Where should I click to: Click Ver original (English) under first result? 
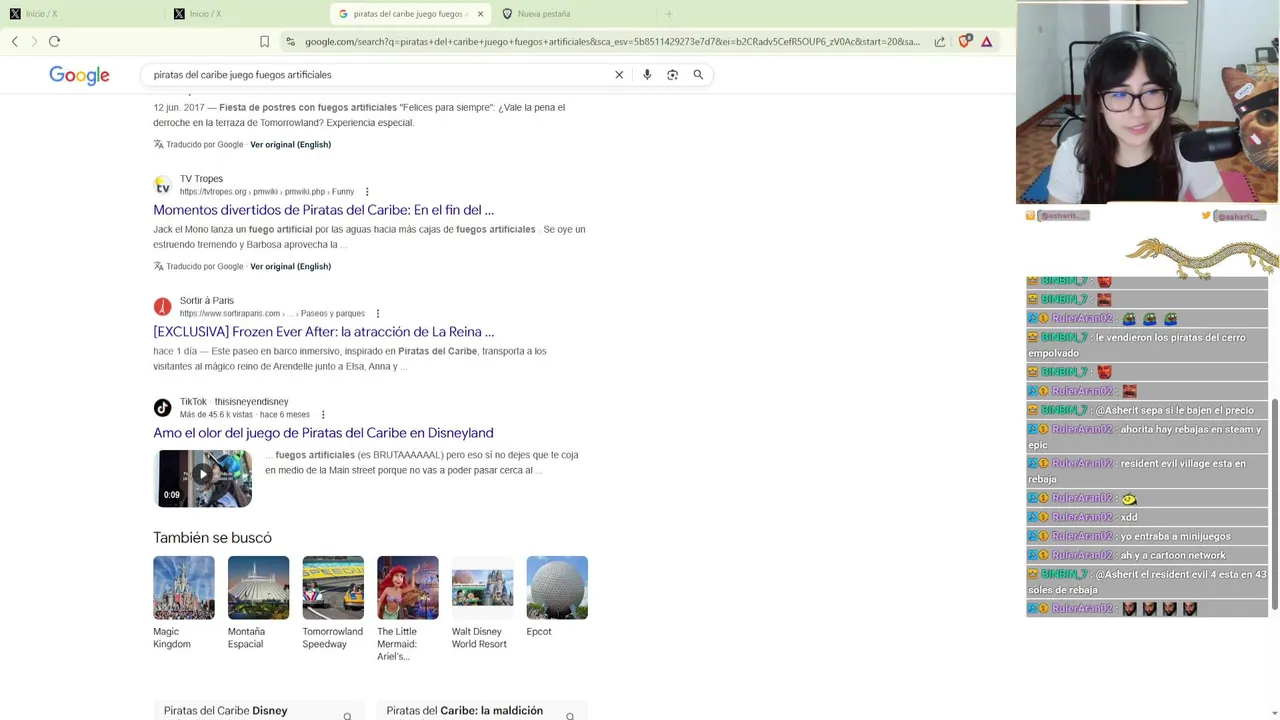click(x=290, y=144)
